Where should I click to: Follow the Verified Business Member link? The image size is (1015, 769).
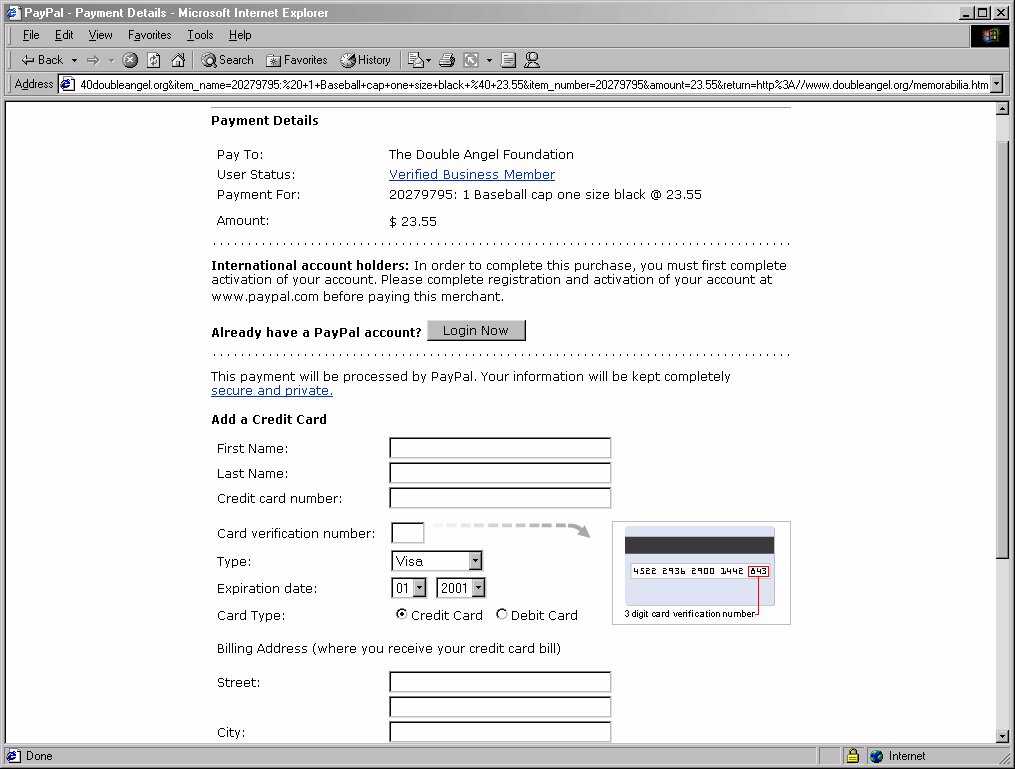472,175
